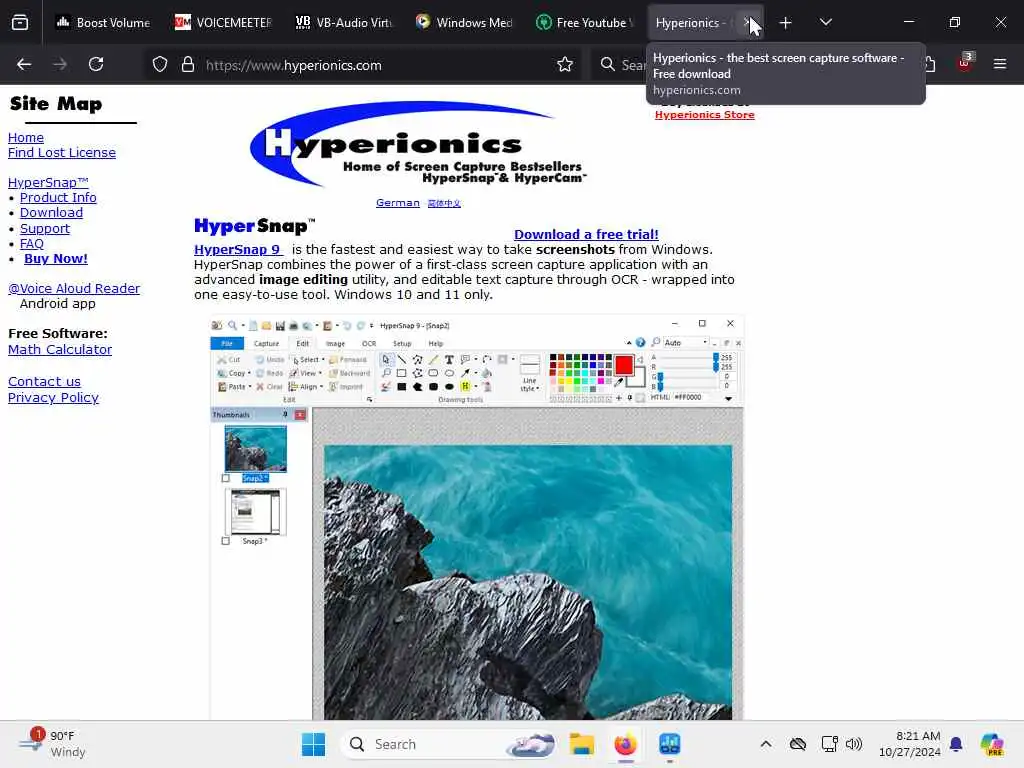This screenshot has width=1024, height=768.
Task: Open the Find Lost License link
Action: [x=62, y=153]
